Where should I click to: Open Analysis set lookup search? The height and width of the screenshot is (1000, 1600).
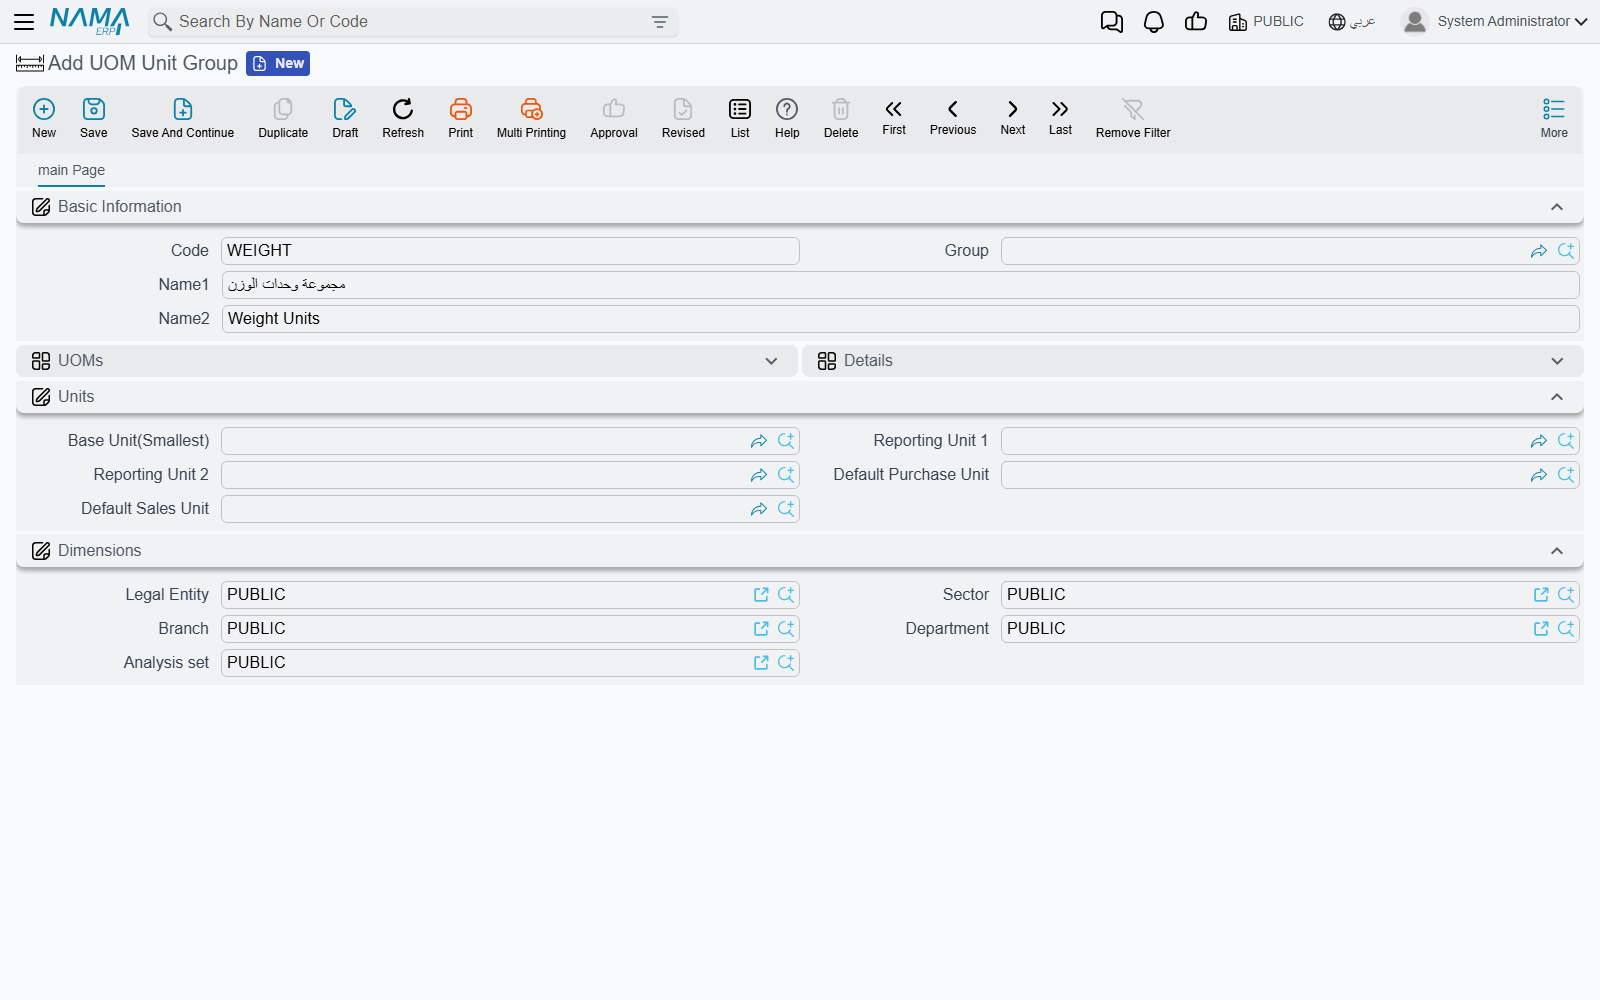[x=786, y=663]
